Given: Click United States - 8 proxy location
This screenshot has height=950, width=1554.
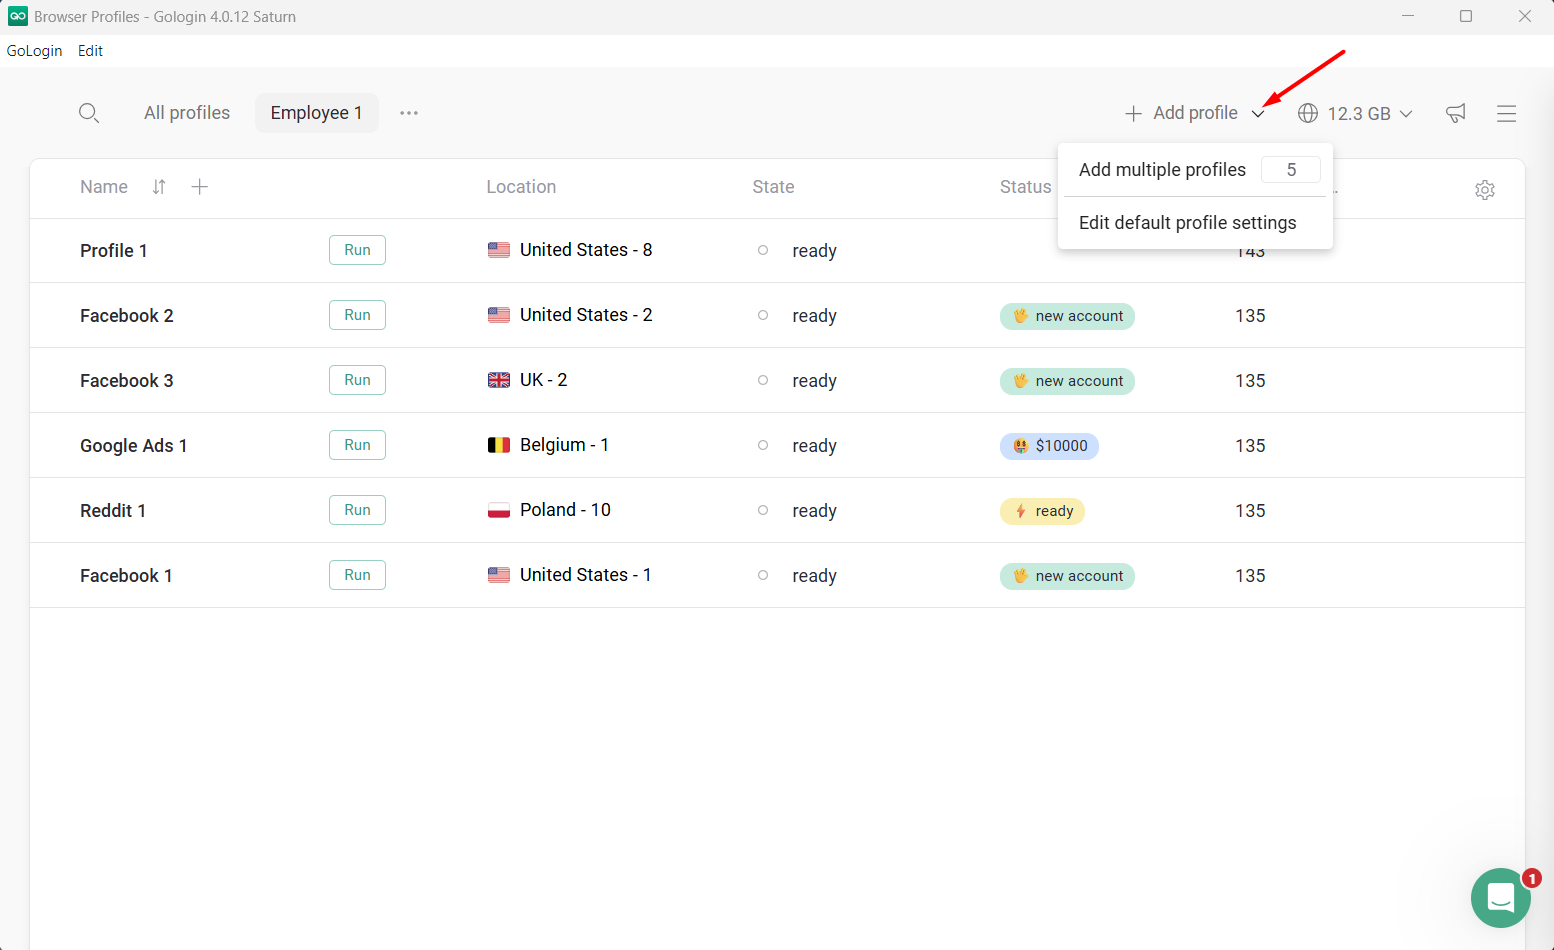Looking at the screenshot, I should (586, 250).
